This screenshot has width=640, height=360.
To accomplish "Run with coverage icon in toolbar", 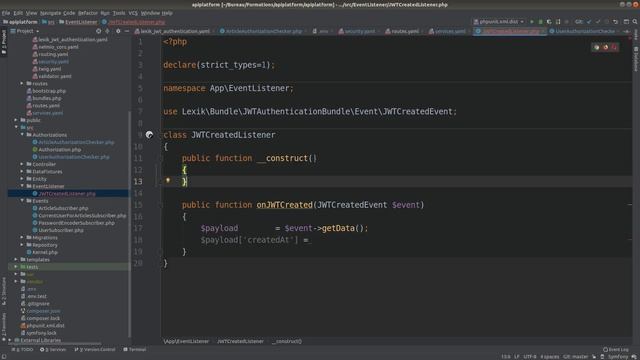I will 549,22.
